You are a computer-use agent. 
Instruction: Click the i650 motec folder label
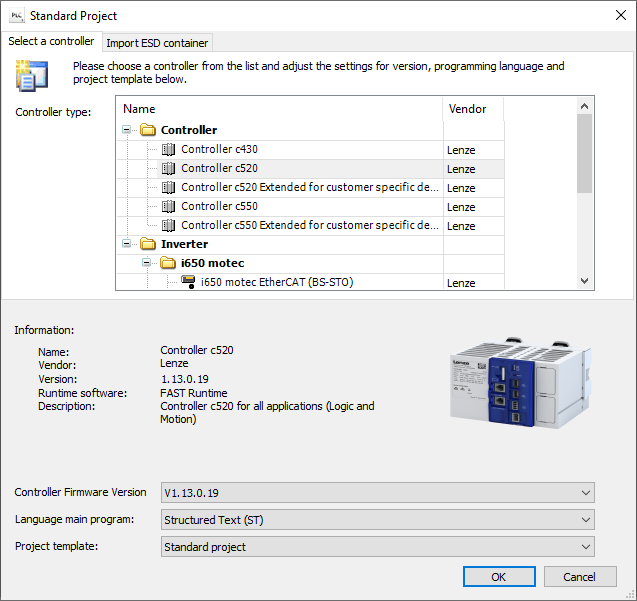[212, 263]
